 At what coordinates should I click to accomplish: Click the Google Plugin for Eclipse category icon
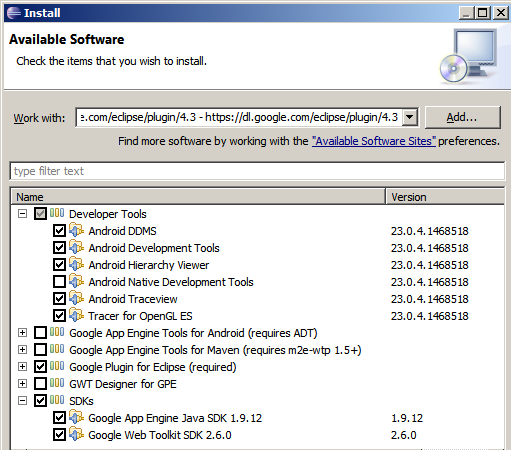click(57, 366)
